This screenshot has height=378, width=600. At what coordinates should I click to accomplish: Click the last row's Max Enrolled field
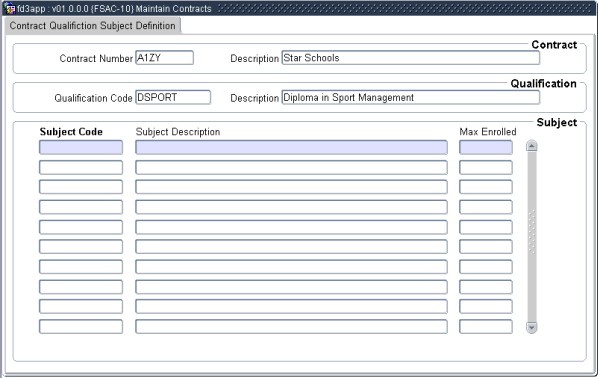(x=486, y=326)
